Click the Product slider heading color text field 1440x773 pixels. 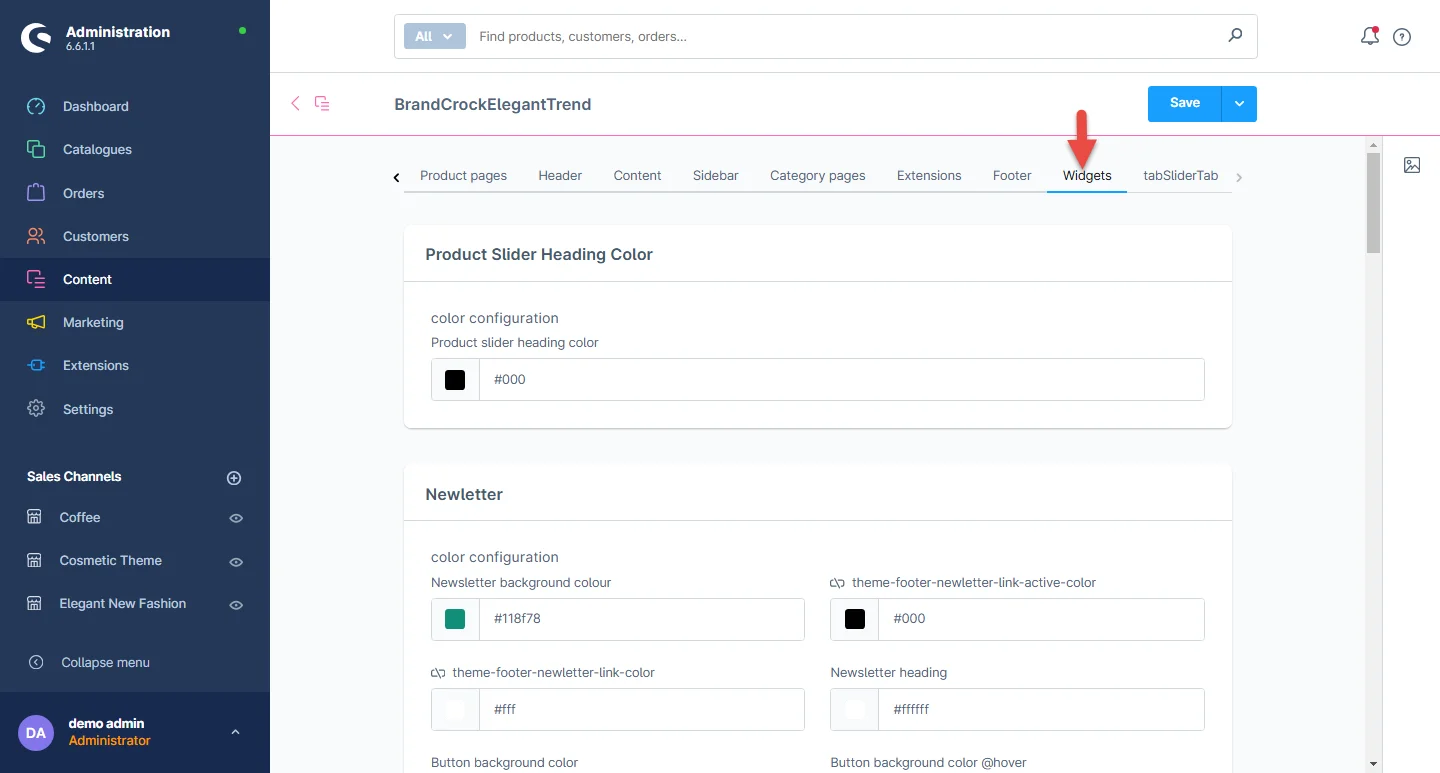pos(840,380)
